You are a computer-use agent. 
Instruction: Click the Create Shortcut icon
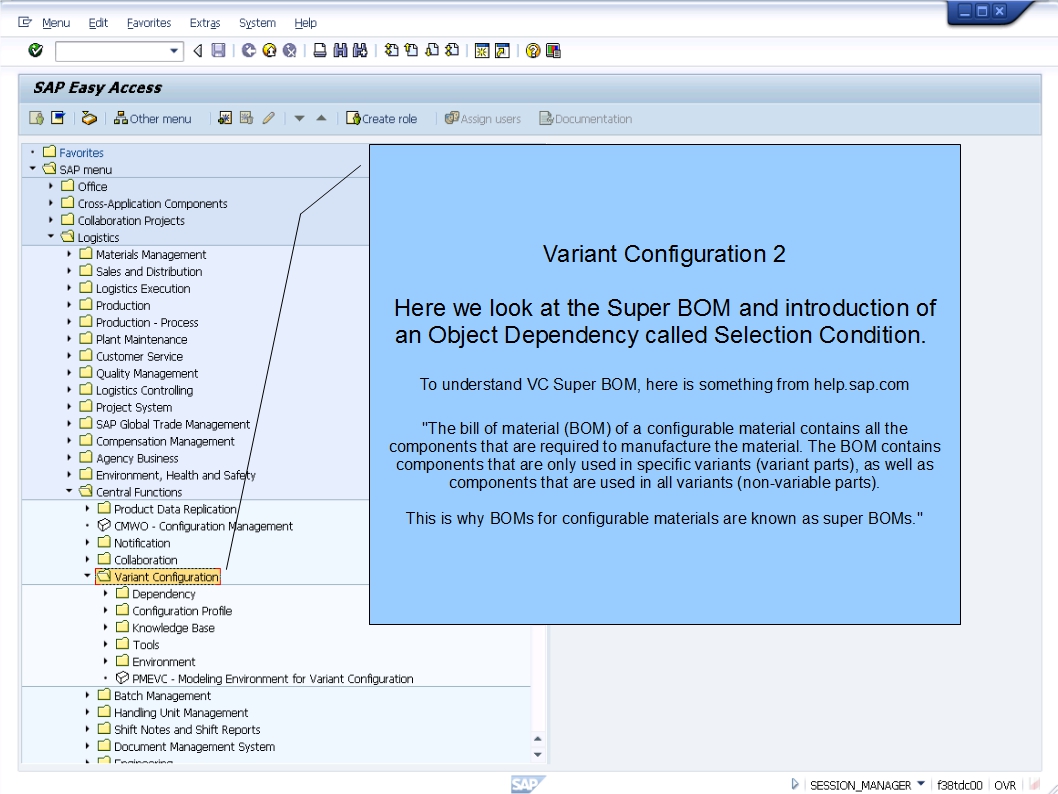click(x=502, y=51)
